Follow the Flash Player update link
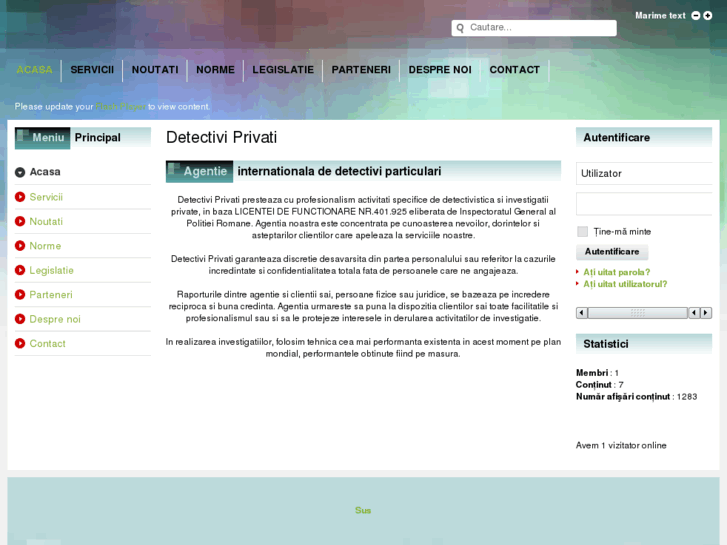This screenshot has height=545, width=727. point(121,106)
